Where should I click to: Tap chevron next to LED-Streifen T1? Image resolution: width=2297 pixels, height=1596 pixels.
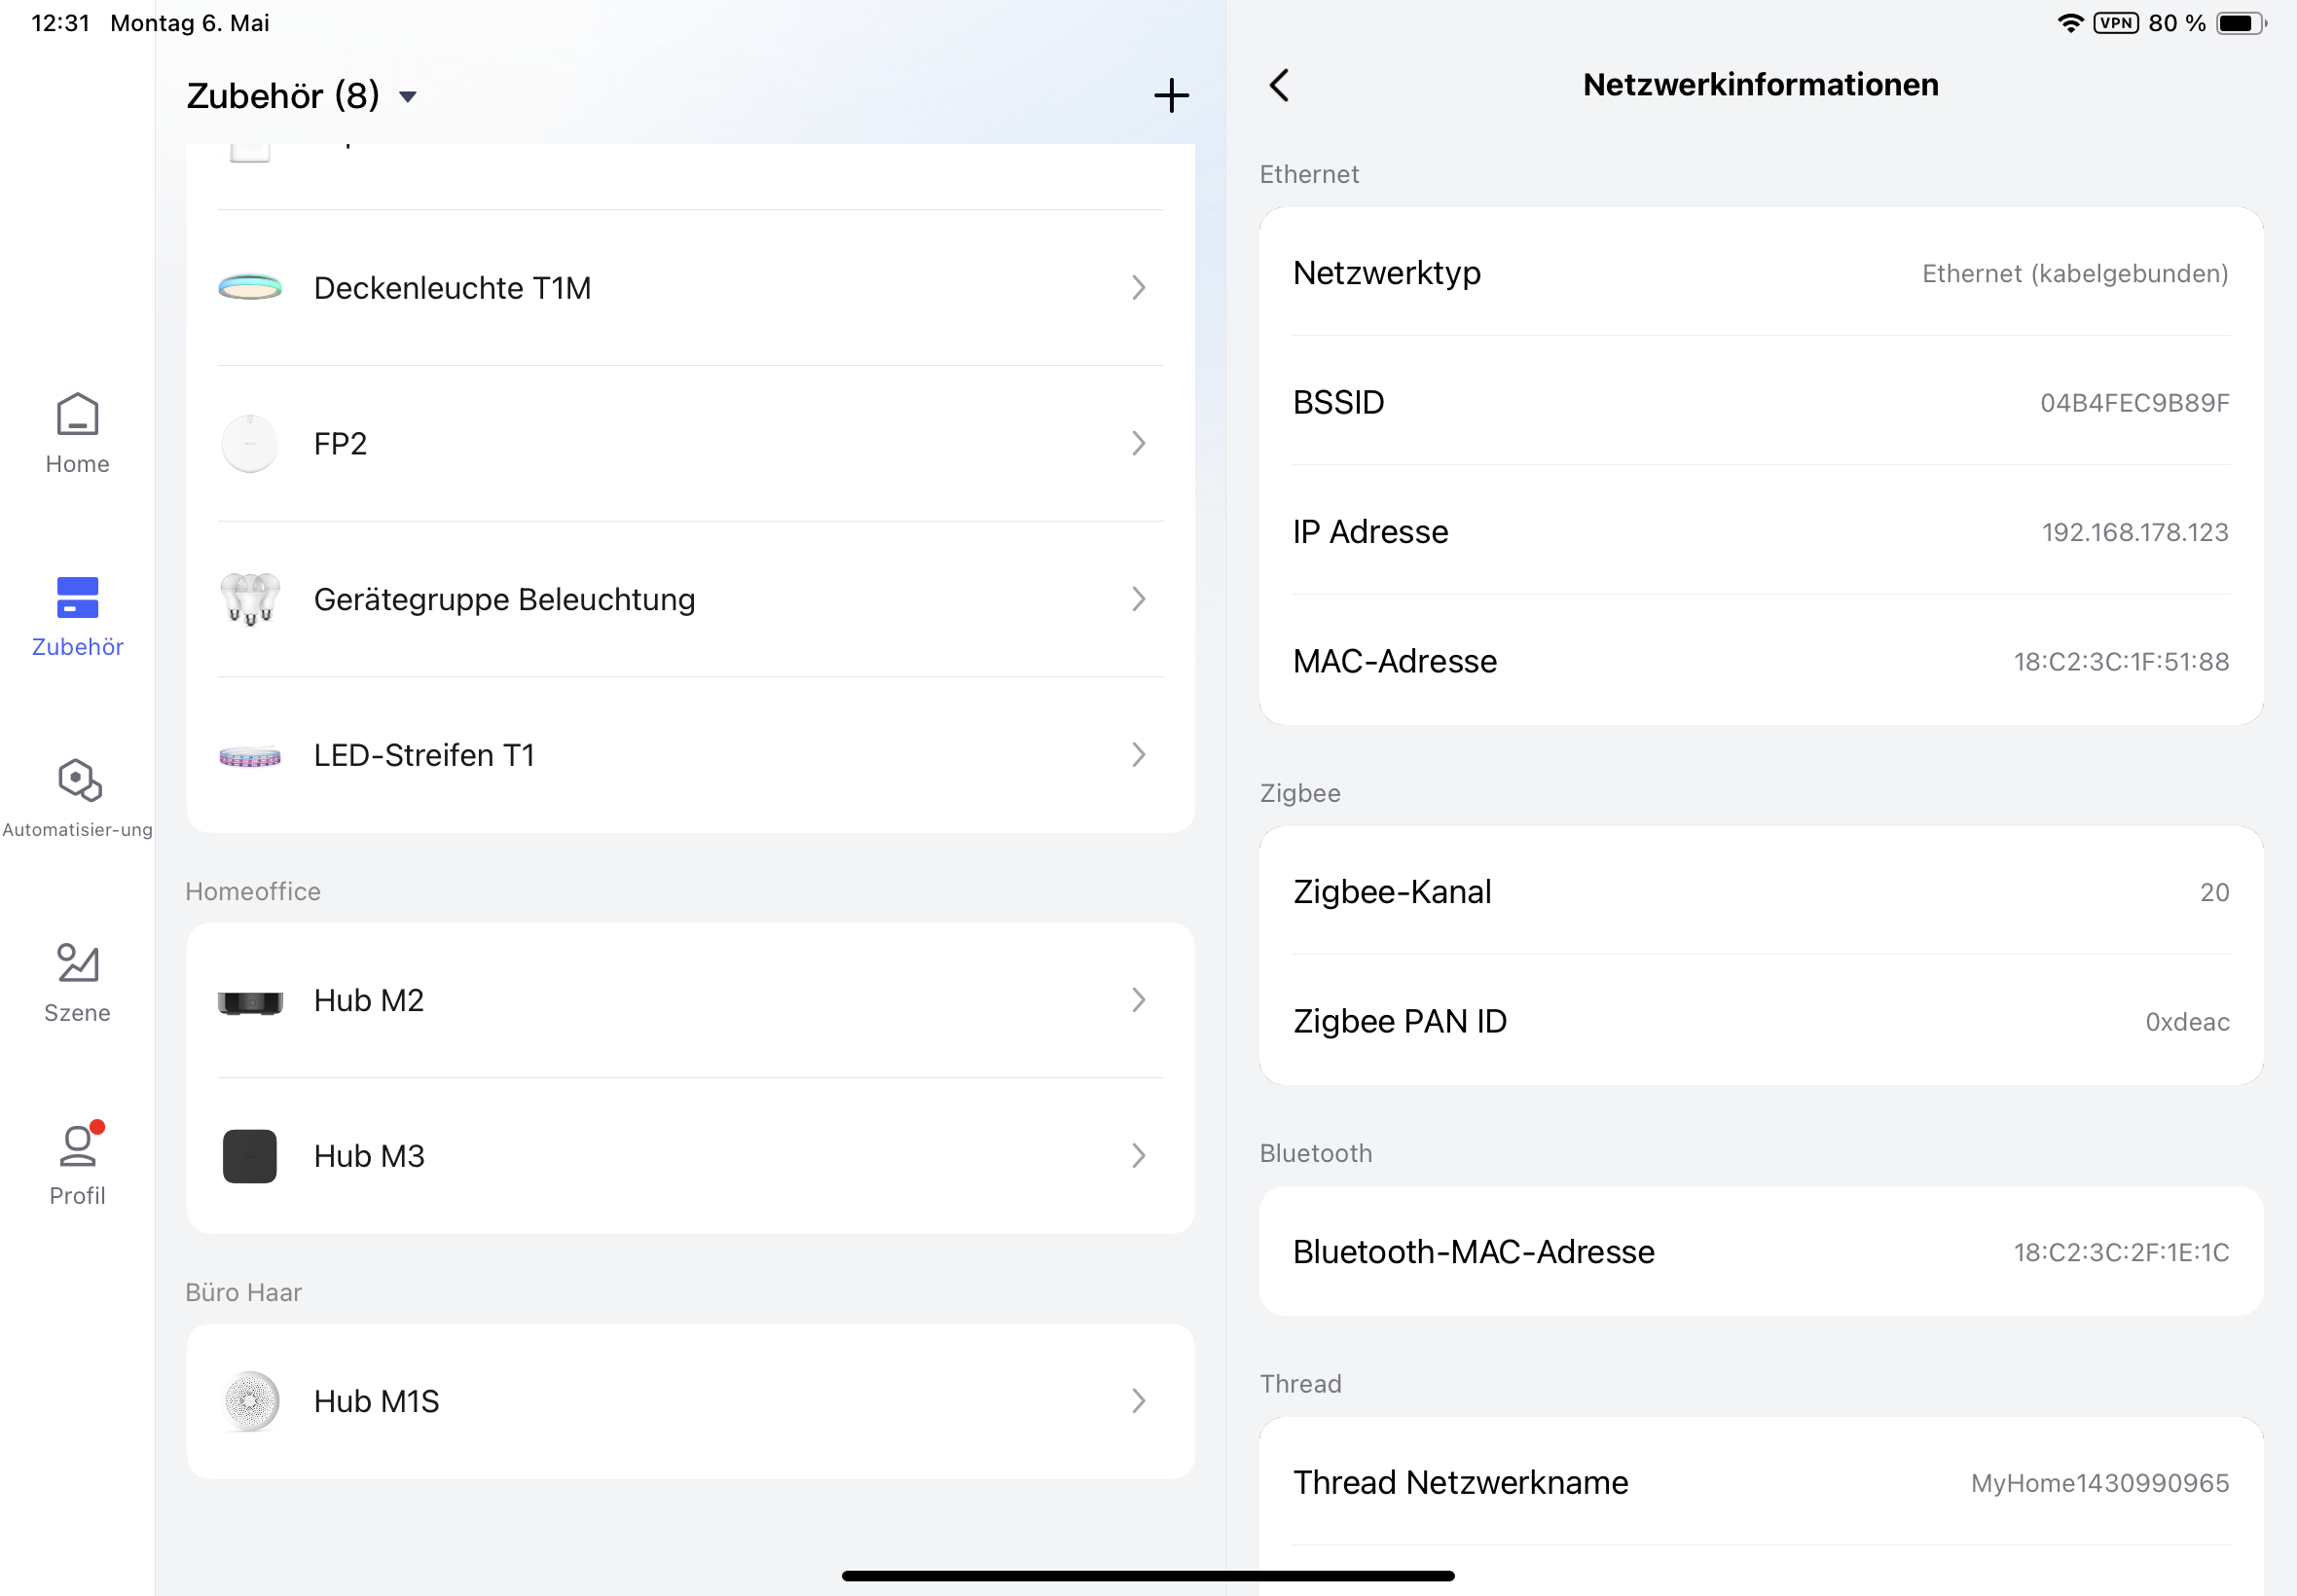[1138, 755]
